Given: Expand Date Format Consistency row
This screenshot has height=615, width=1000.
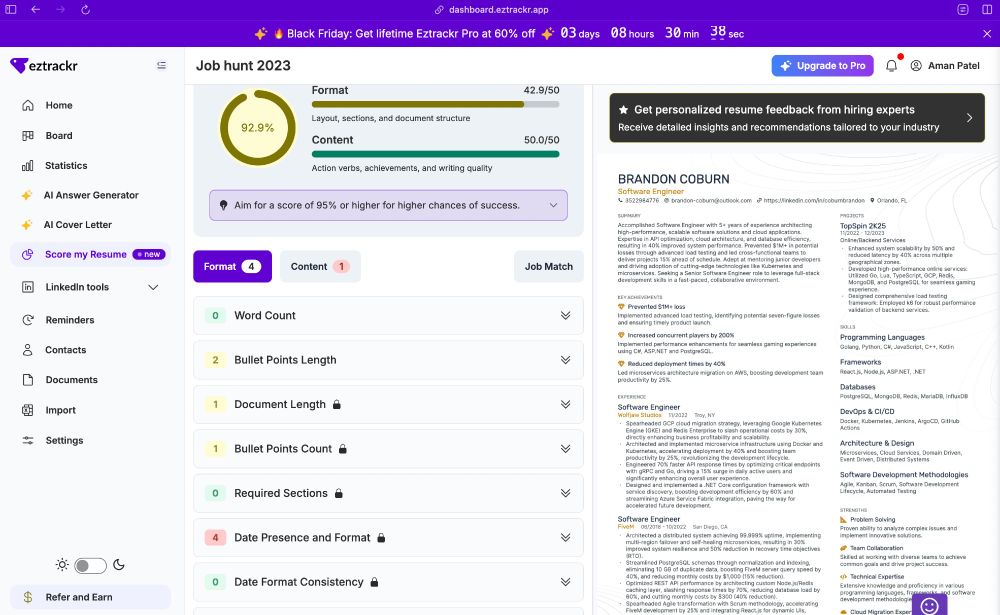Looking at the screenshot, I should [x=388, y=582].
